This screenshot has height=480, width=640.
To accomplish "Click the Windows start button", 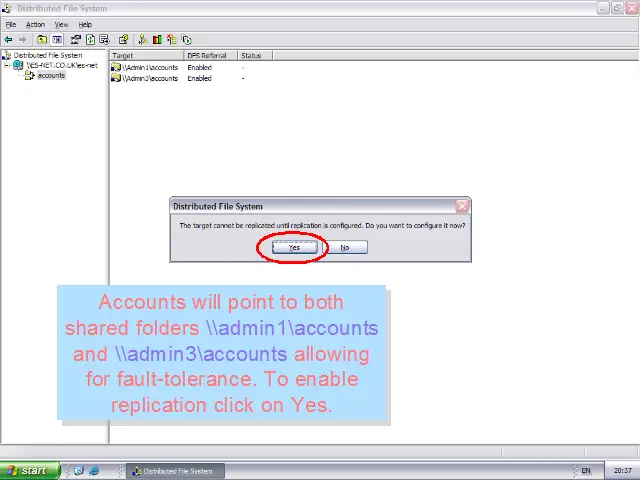I will [29, 471].
